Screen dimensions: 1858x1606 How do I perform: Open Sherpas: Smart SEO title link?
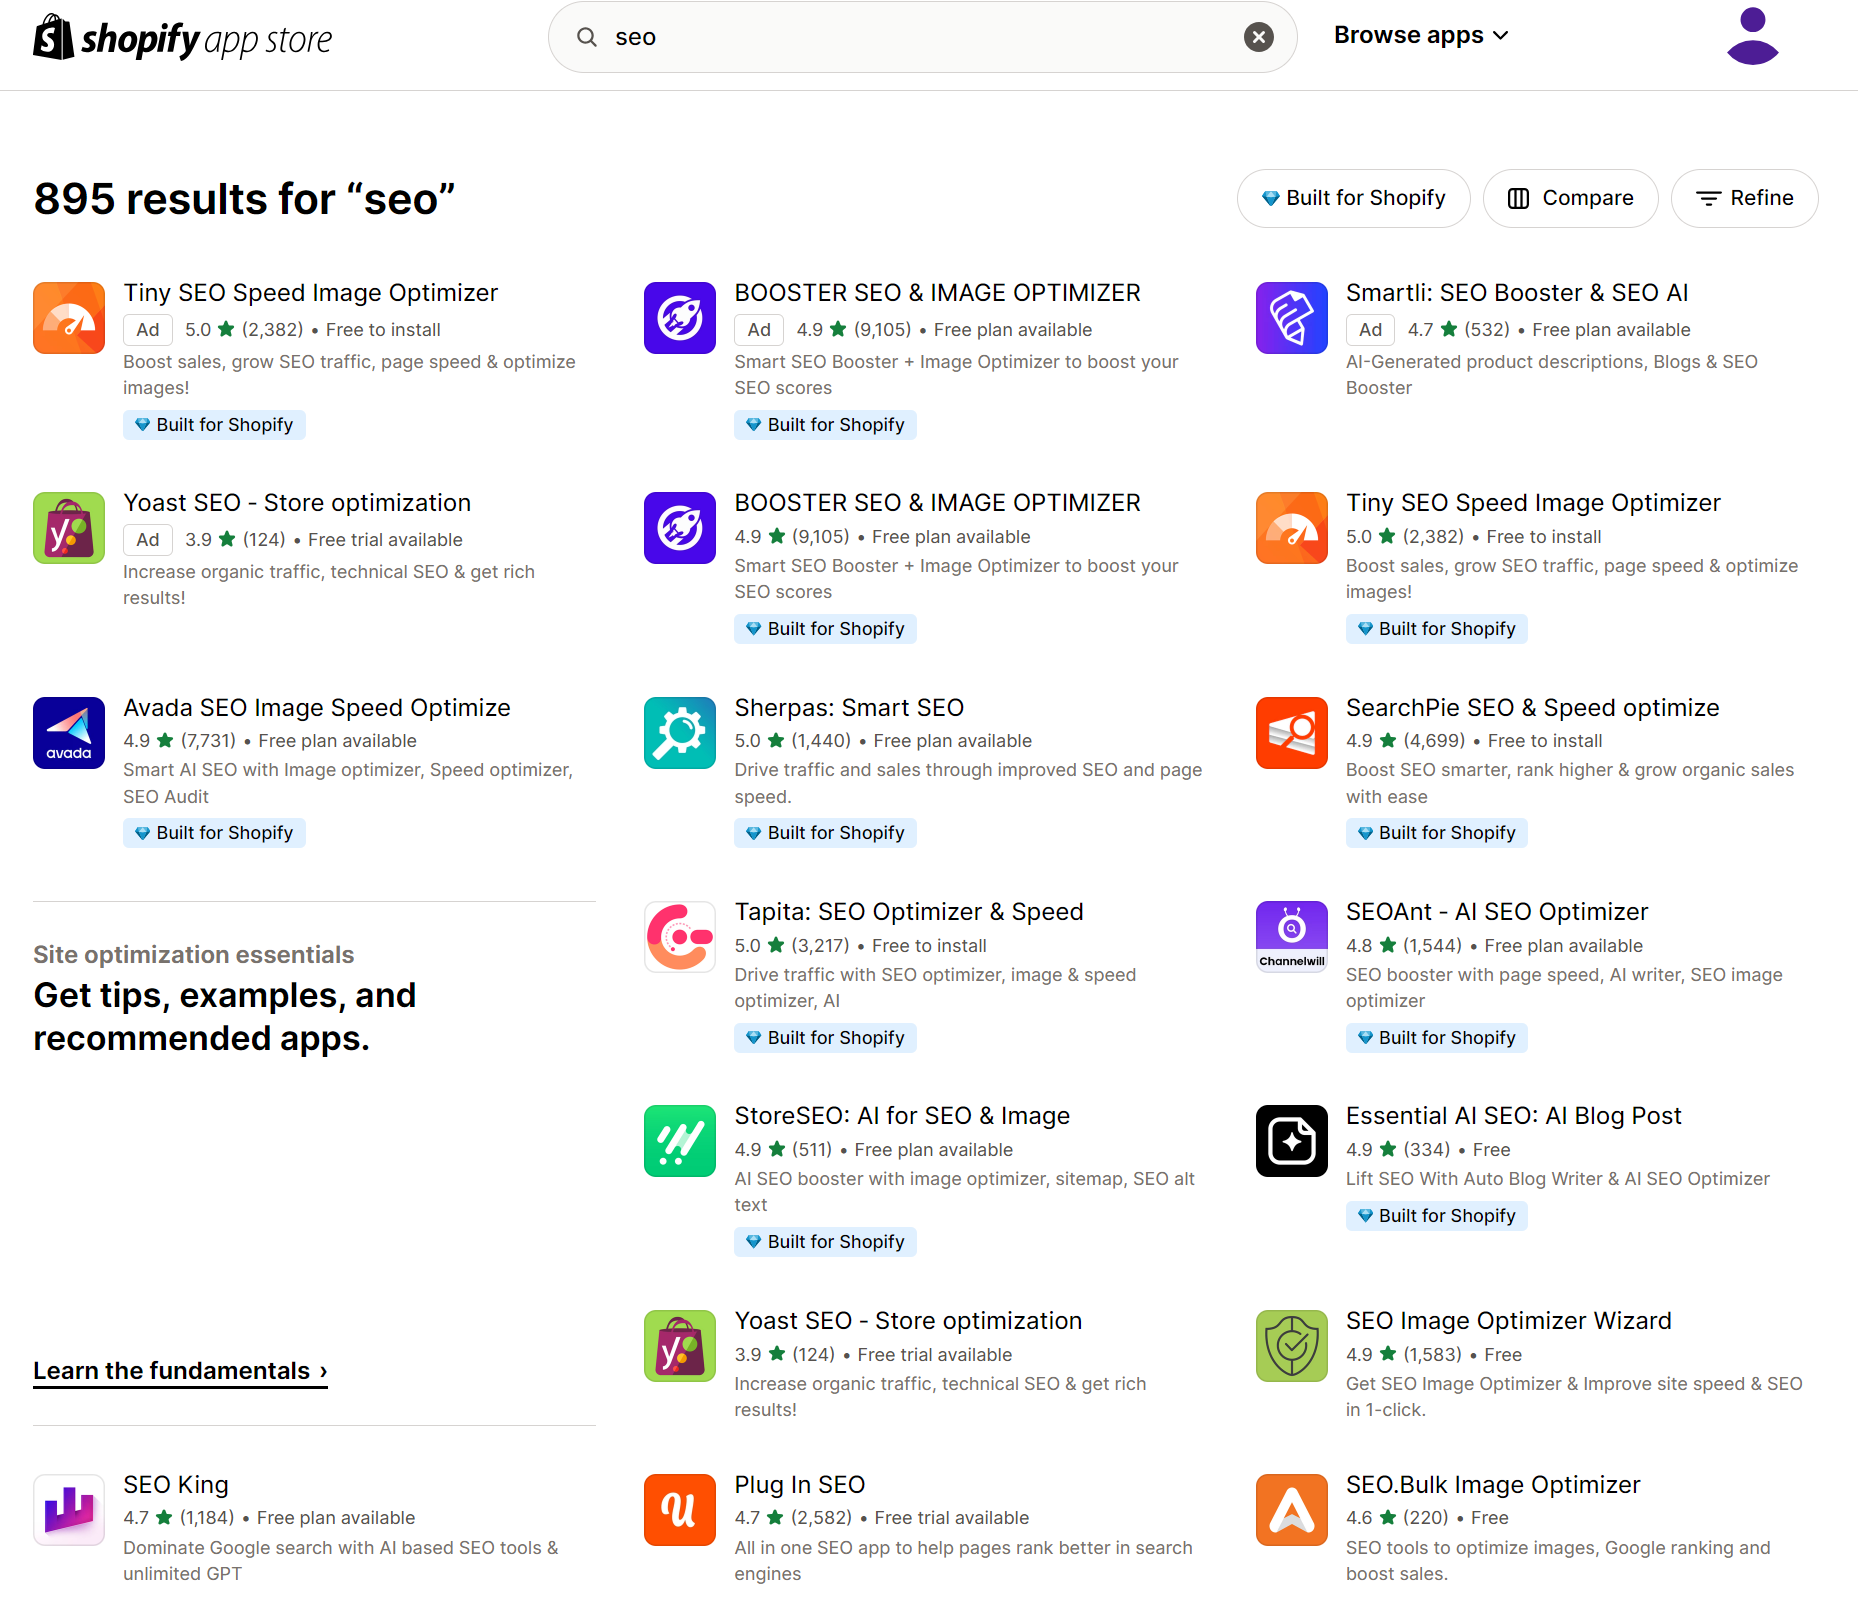pyautogui.click(x=849, y=708)
